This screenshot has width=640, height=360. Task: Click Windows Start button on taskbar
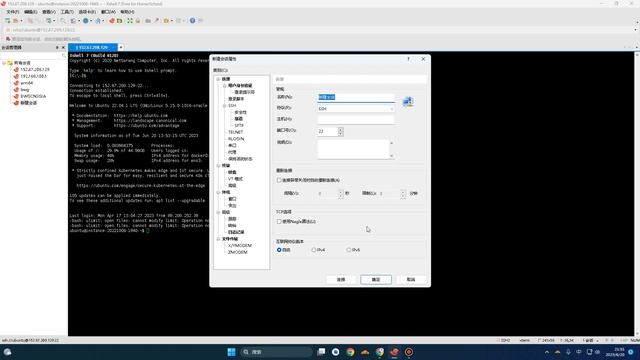pos(231,352)
